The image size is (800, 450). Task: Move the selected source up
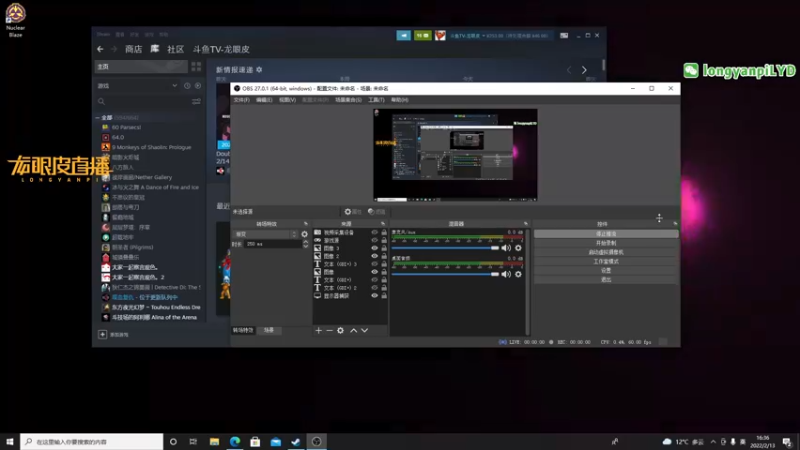354,331
